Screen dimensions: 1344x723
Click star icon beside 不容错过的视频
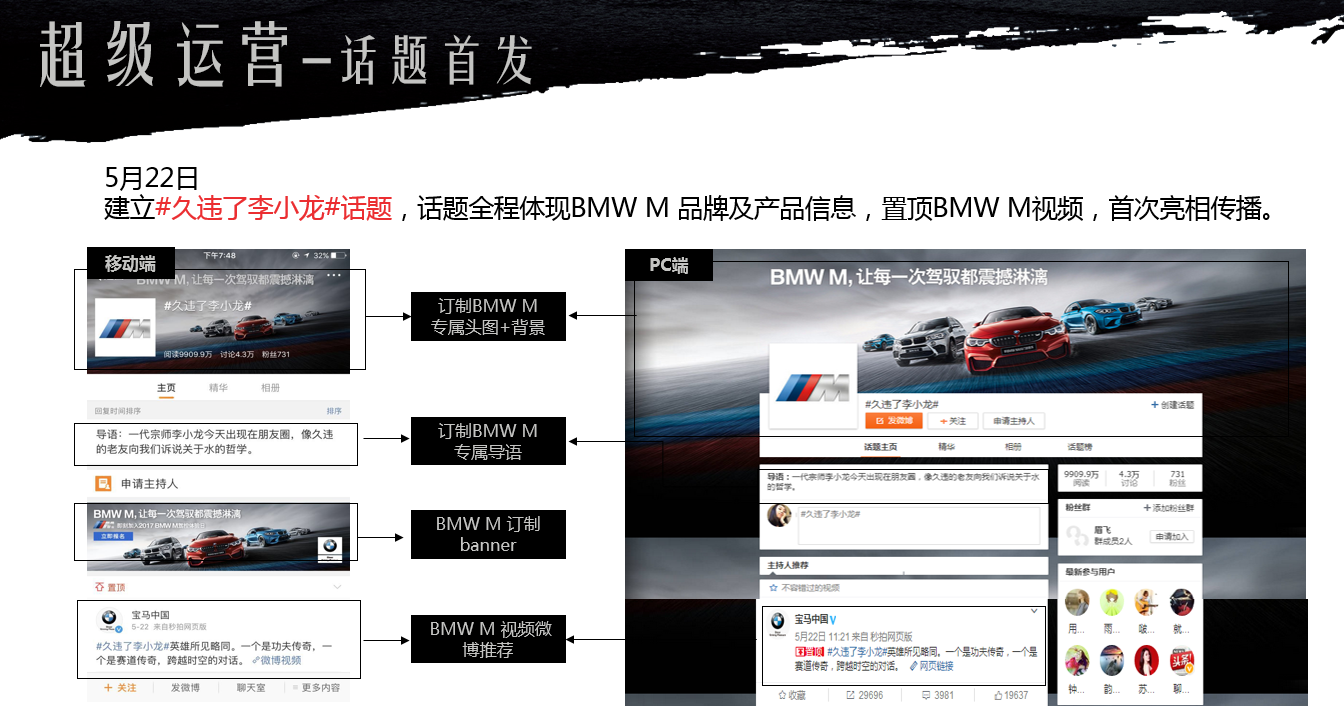(773, 588)
